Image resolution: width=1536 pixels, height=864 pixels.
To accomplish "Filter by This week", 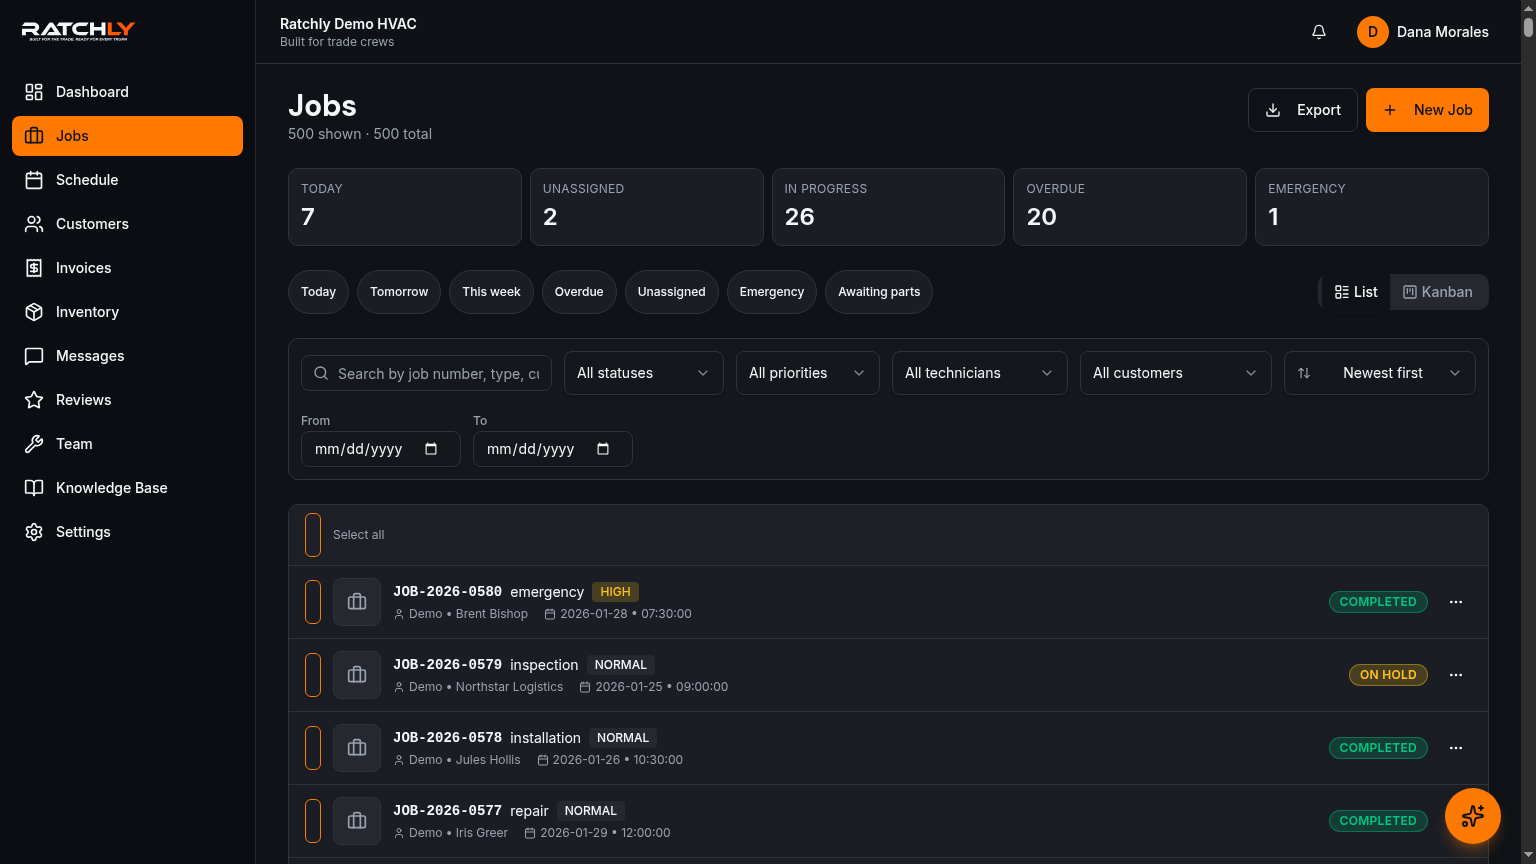I will pyautogui.click(x=491, y=292).
